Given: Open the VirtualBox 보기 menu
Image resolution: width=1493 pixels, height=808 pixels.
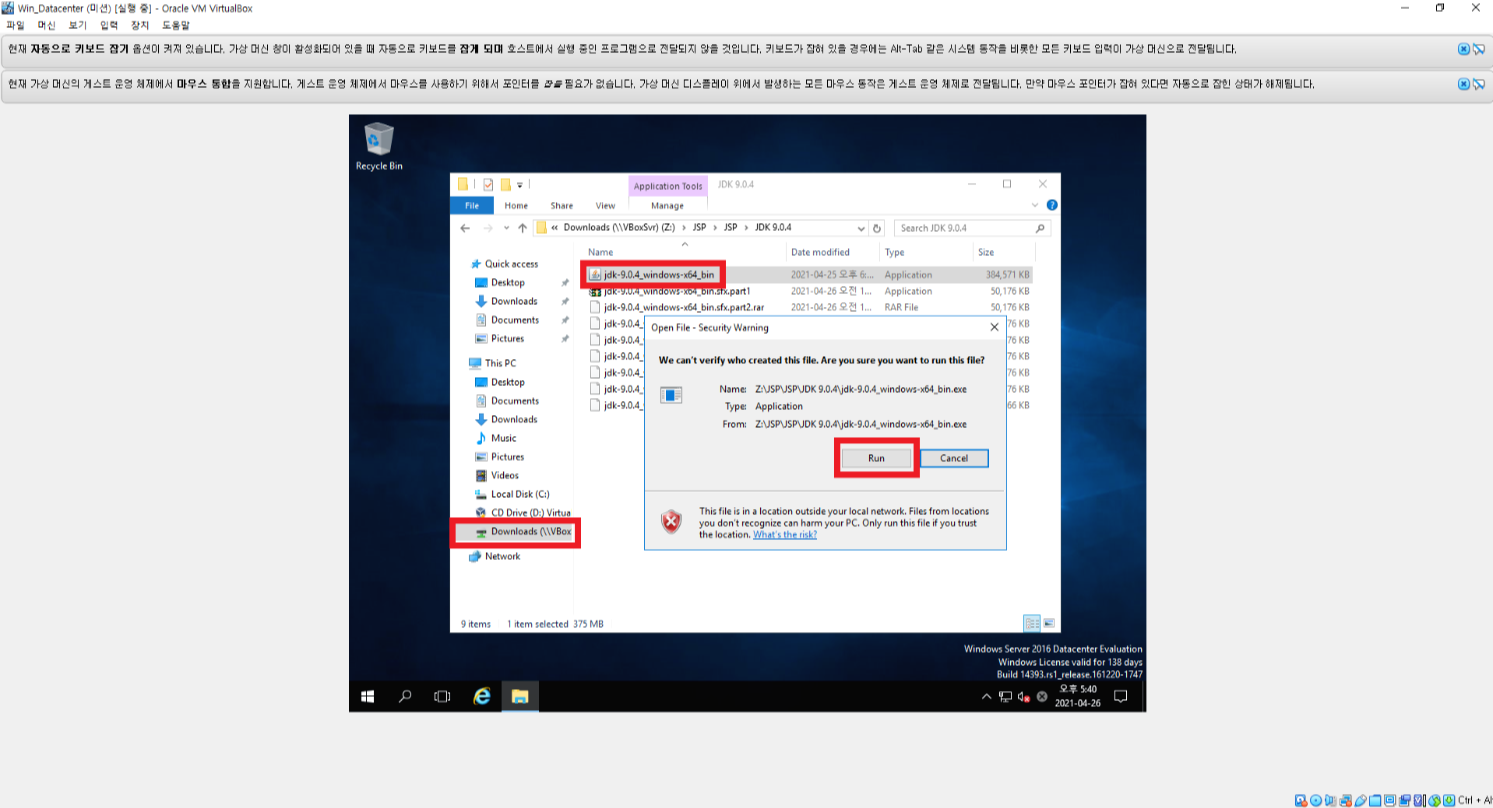Looking at the screenshot, I should 78,24.
